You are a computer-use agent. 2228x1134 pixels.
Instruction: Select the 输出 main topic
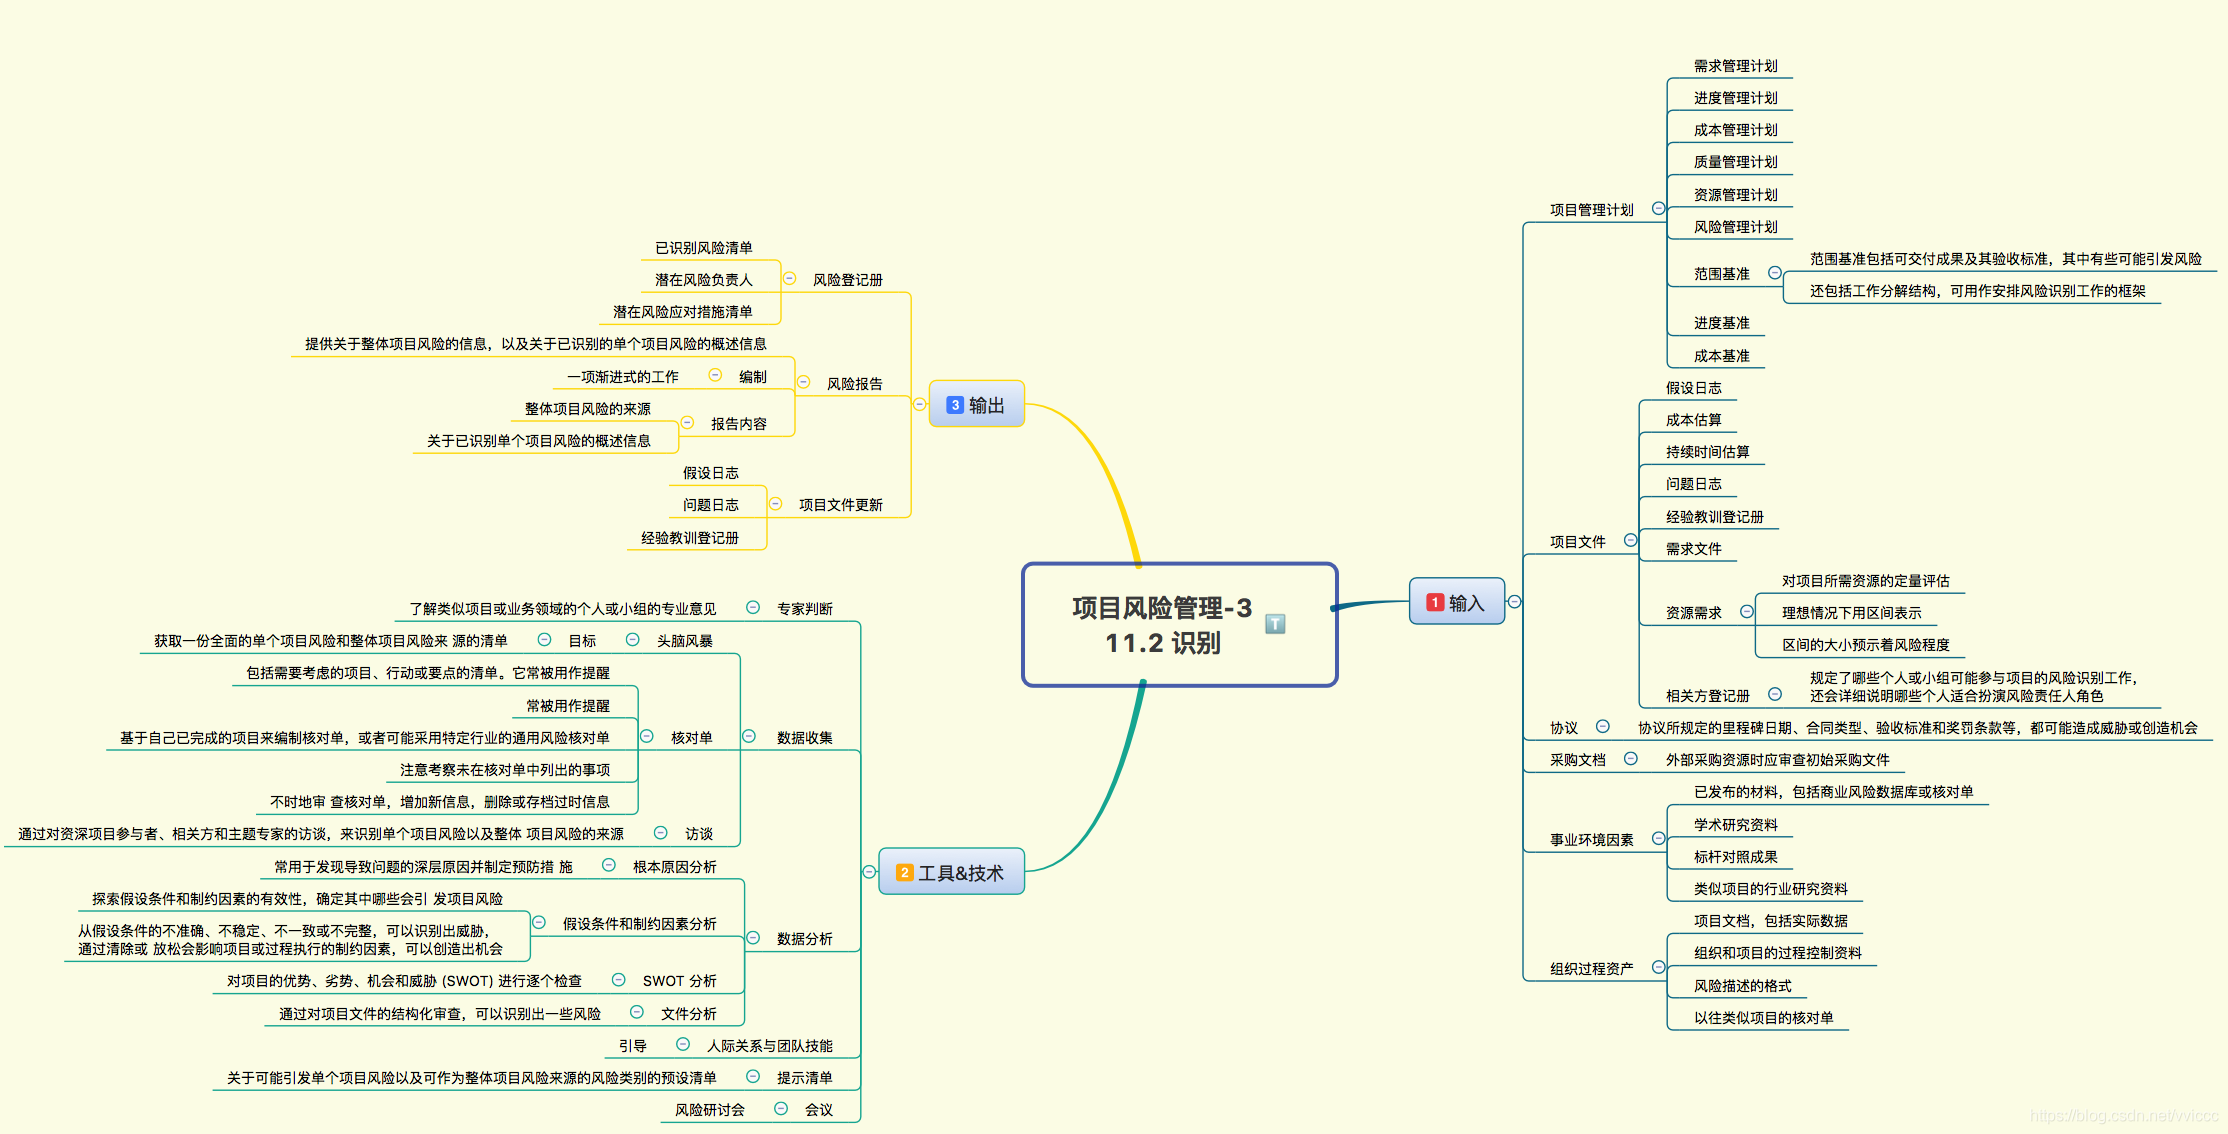(977, 405)
